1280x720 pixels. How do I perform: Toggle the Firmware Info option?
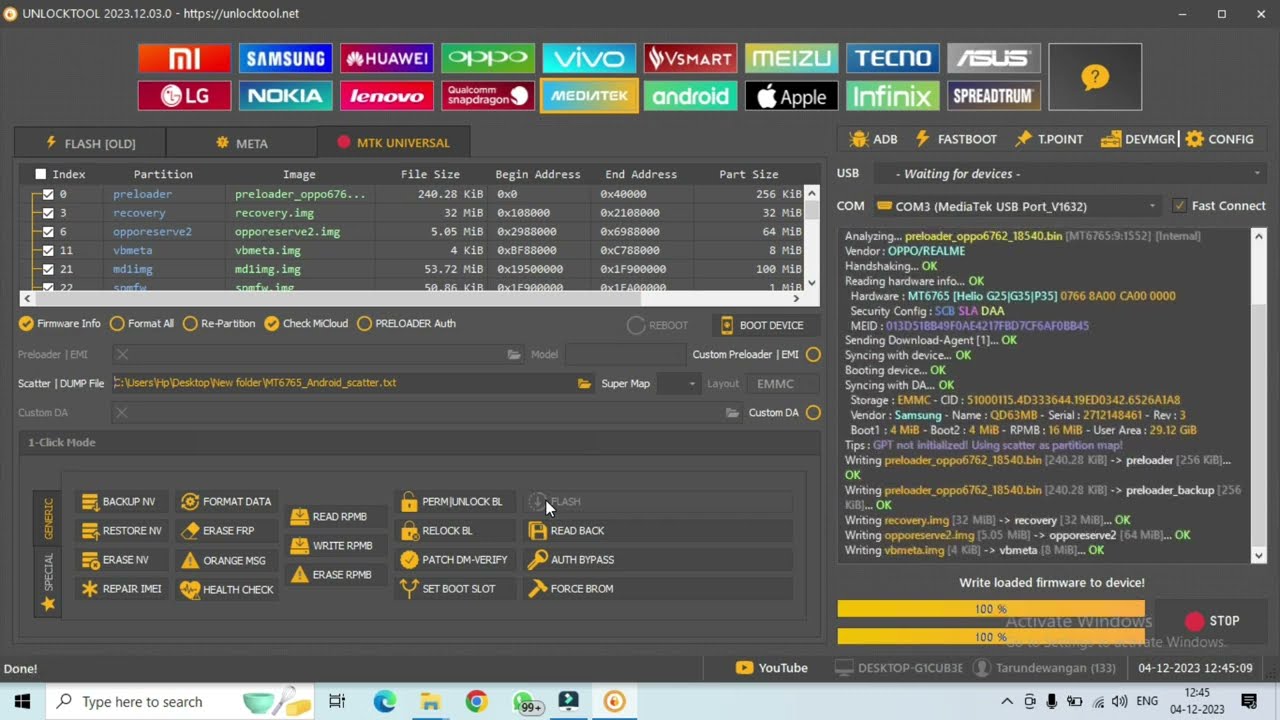pyautogui.click(x=61, y=324)
